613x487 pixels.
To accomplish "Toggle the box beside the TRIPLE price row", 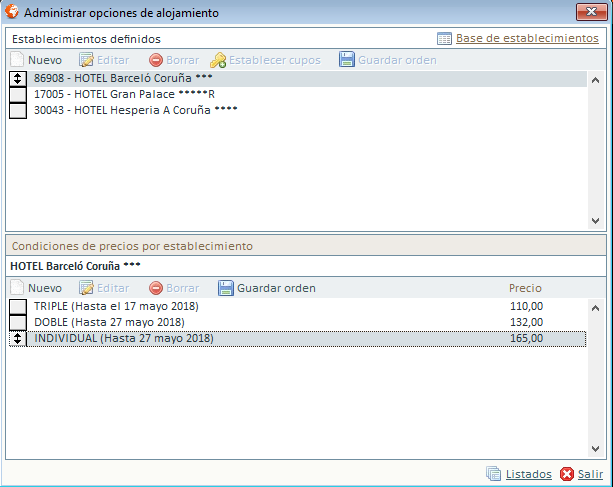I will click(x=17, y=306).
